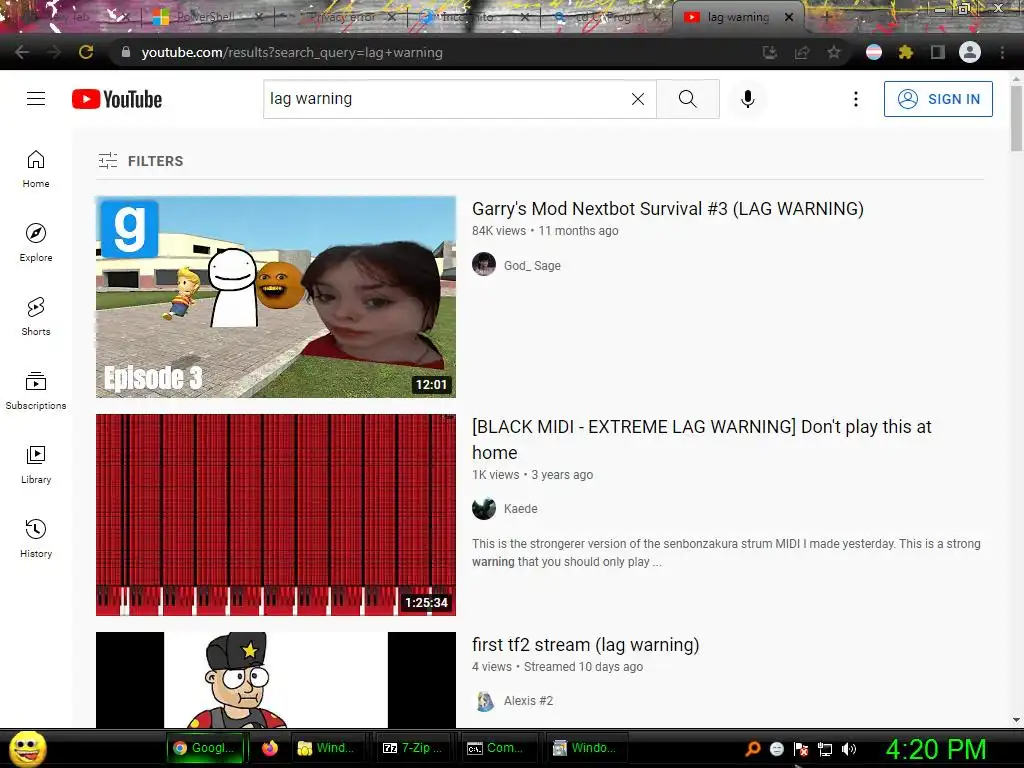Switch to Firefox in the taskbar
The width and height of the screenshot is (1024, 768).
(x=269, y=748)
